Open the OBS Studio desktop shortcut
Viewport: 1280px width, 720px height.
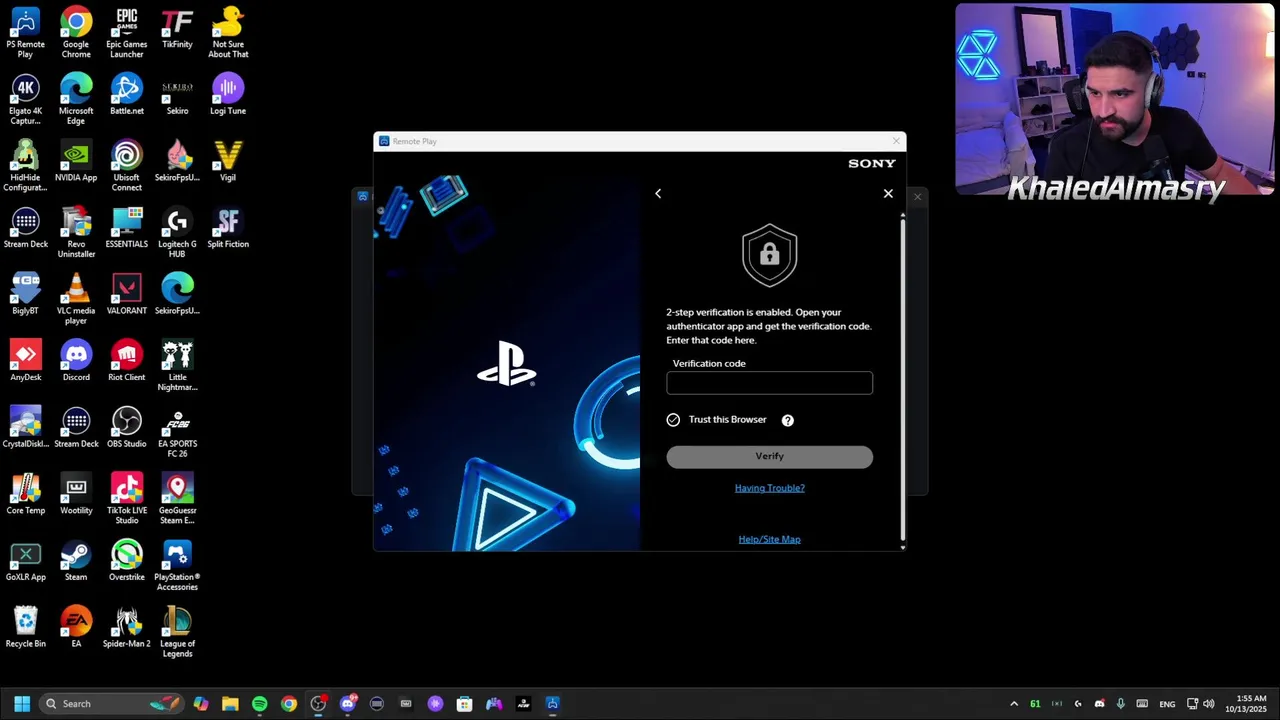coord(127,427)
